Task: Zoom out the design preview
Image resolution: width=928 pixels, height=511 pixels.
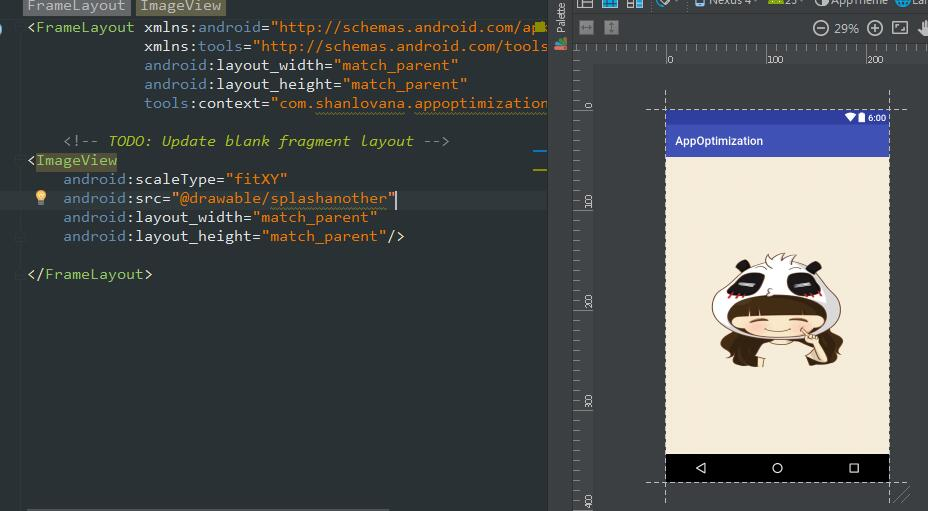Action: [820, 28]
